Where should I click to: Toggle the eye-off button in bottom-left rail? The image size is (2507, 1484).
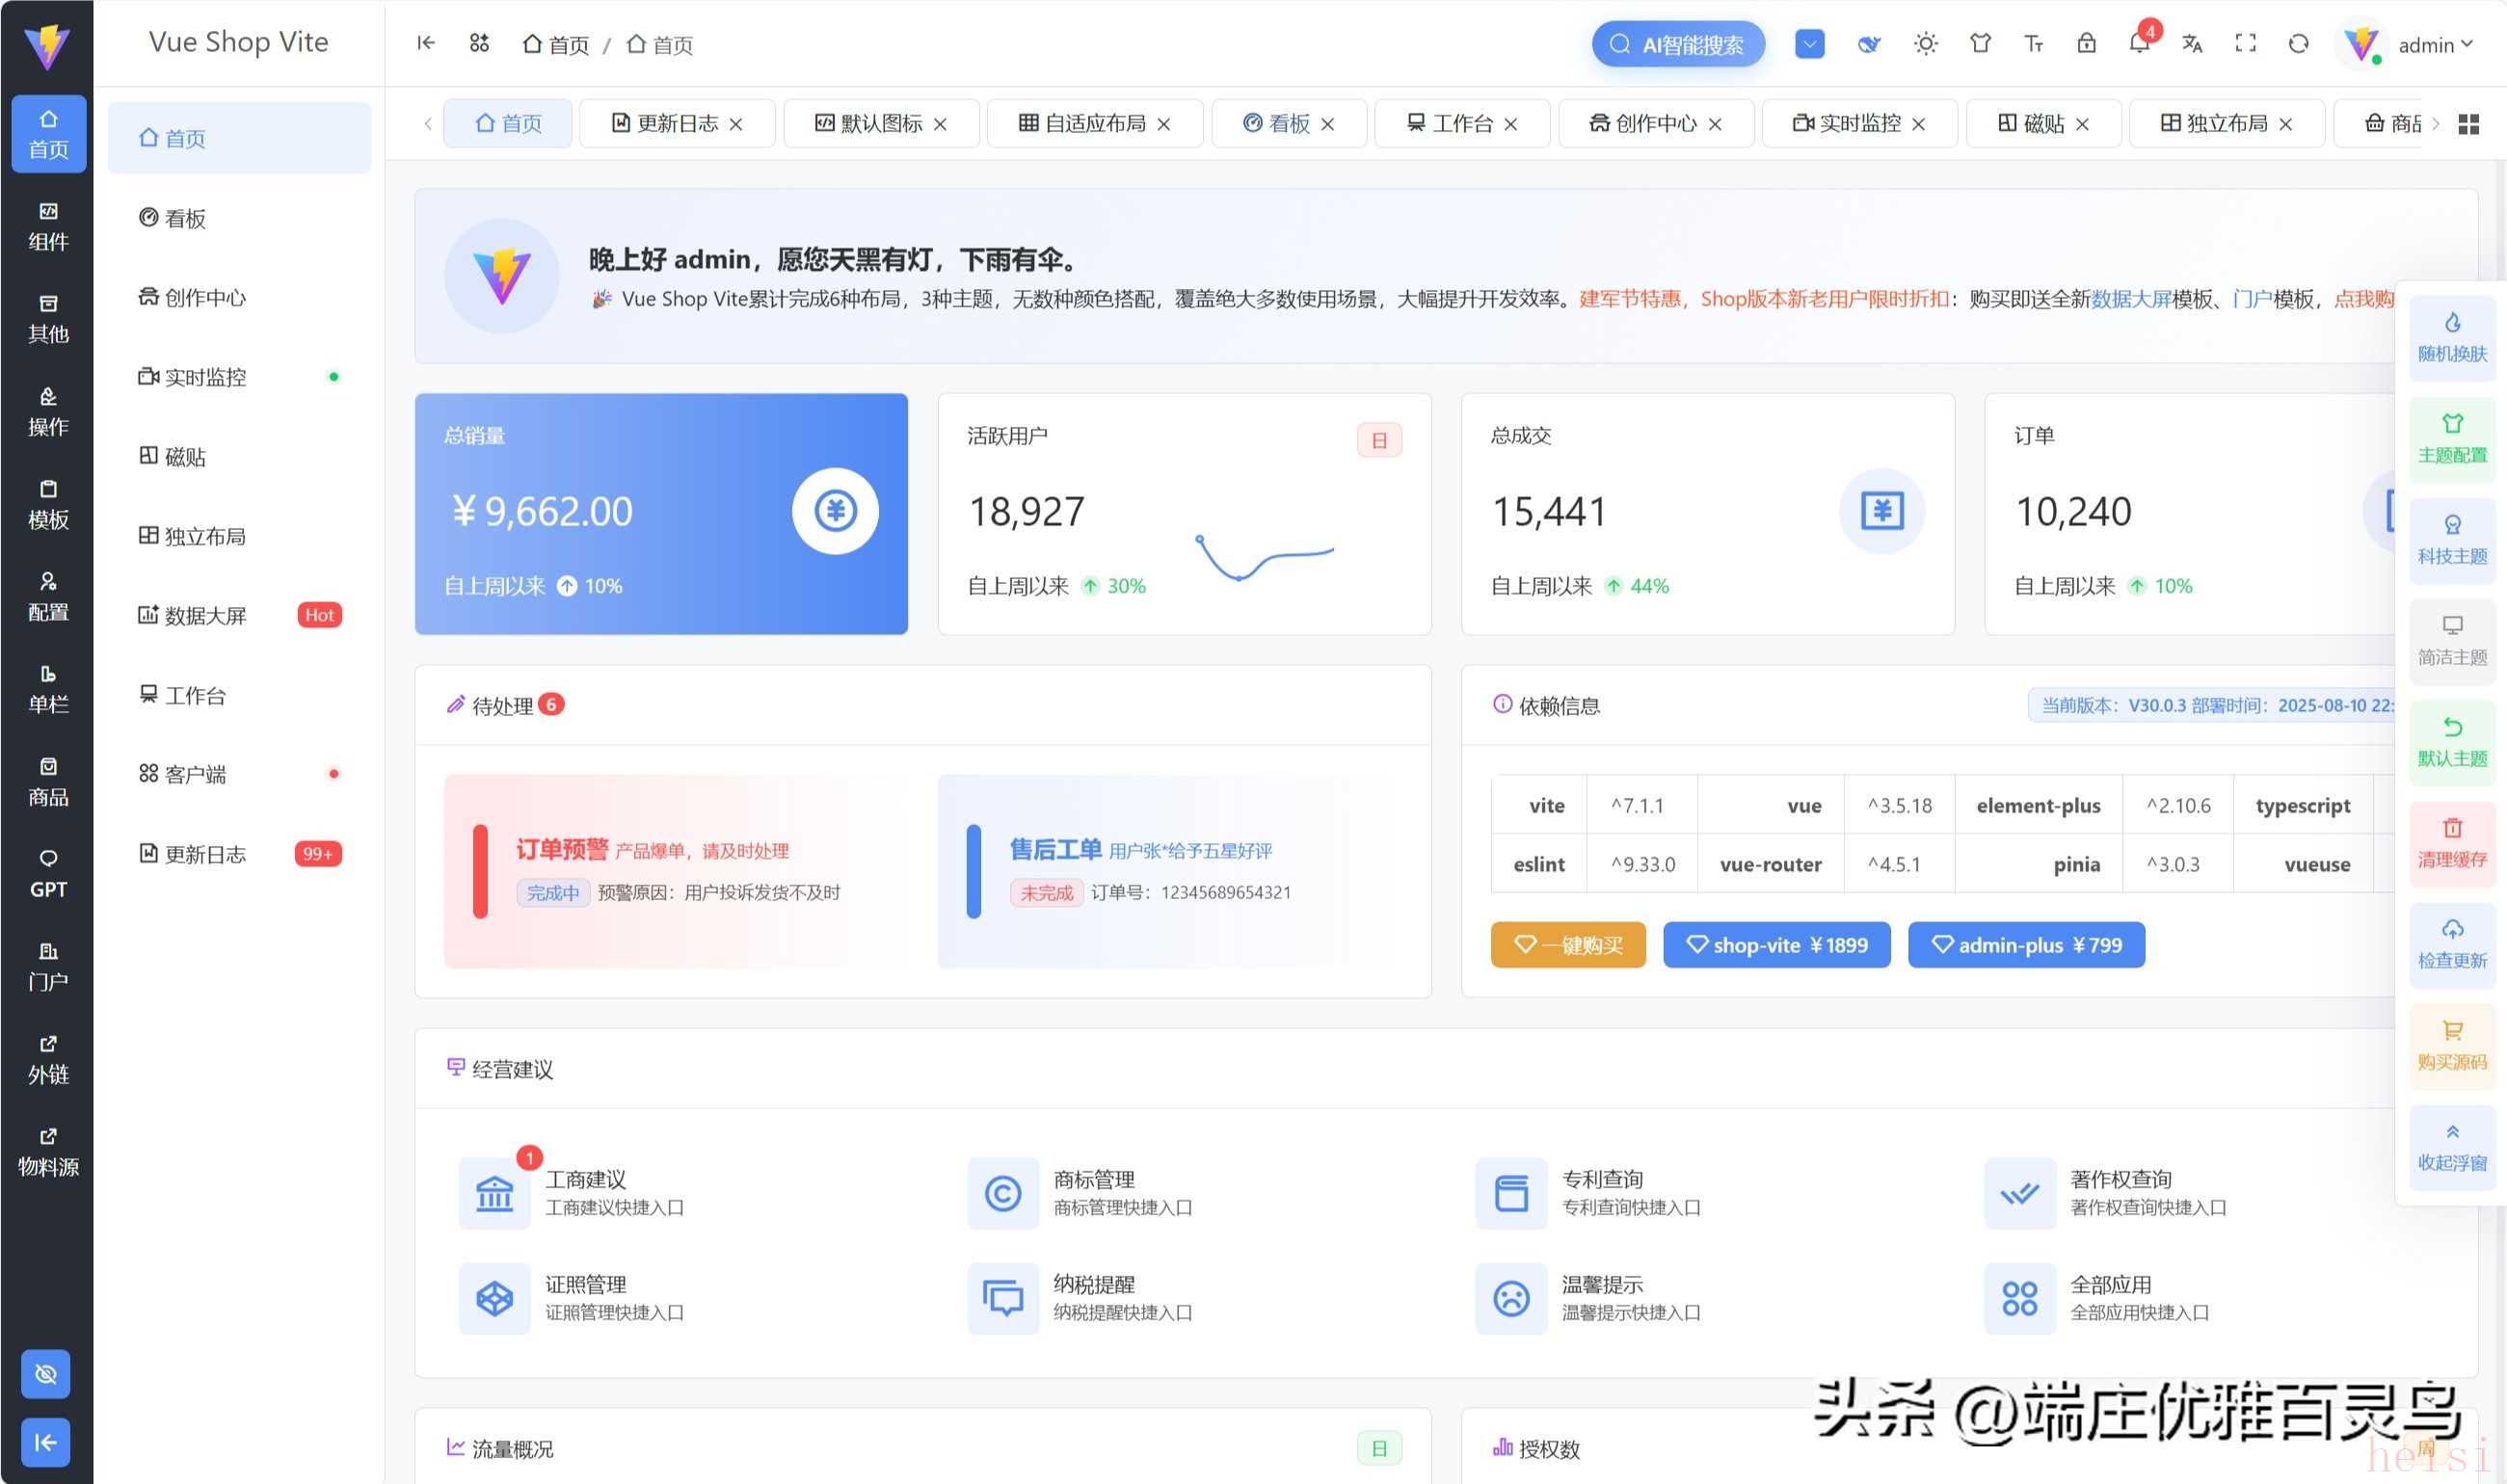tap(46, 1374)
